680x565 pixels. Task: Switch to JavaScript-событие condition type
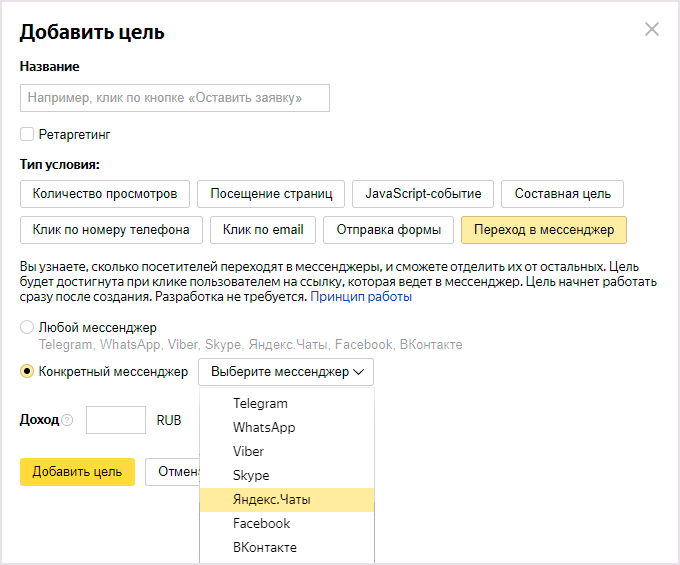(x=423, y=193)
